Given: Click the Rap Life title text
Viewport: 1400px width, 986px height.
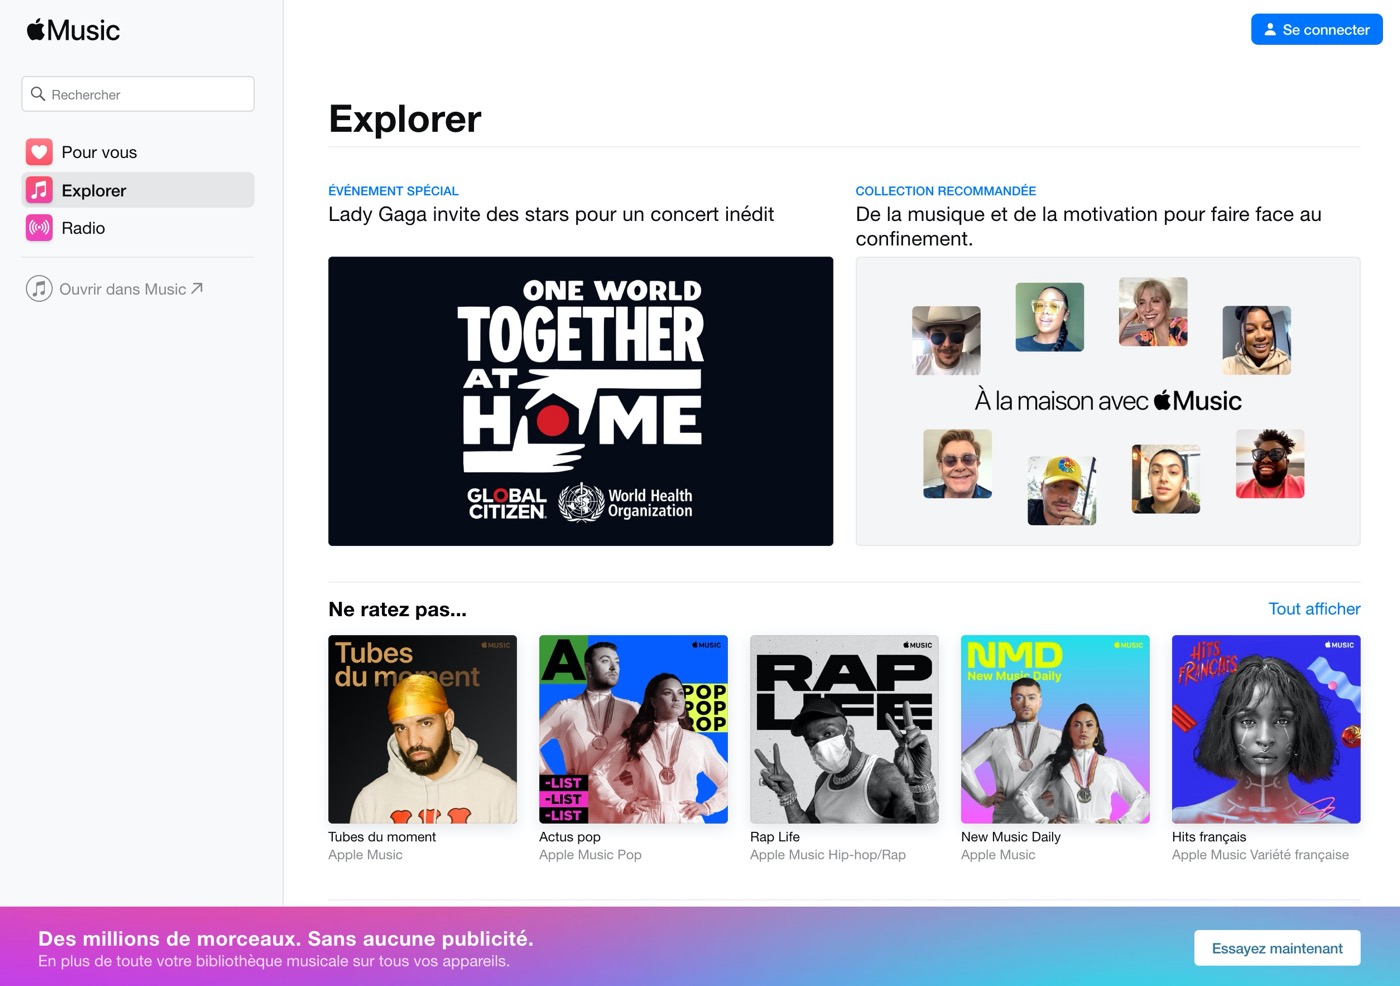Looking at the screenshot, I should [x=775, y=837].
